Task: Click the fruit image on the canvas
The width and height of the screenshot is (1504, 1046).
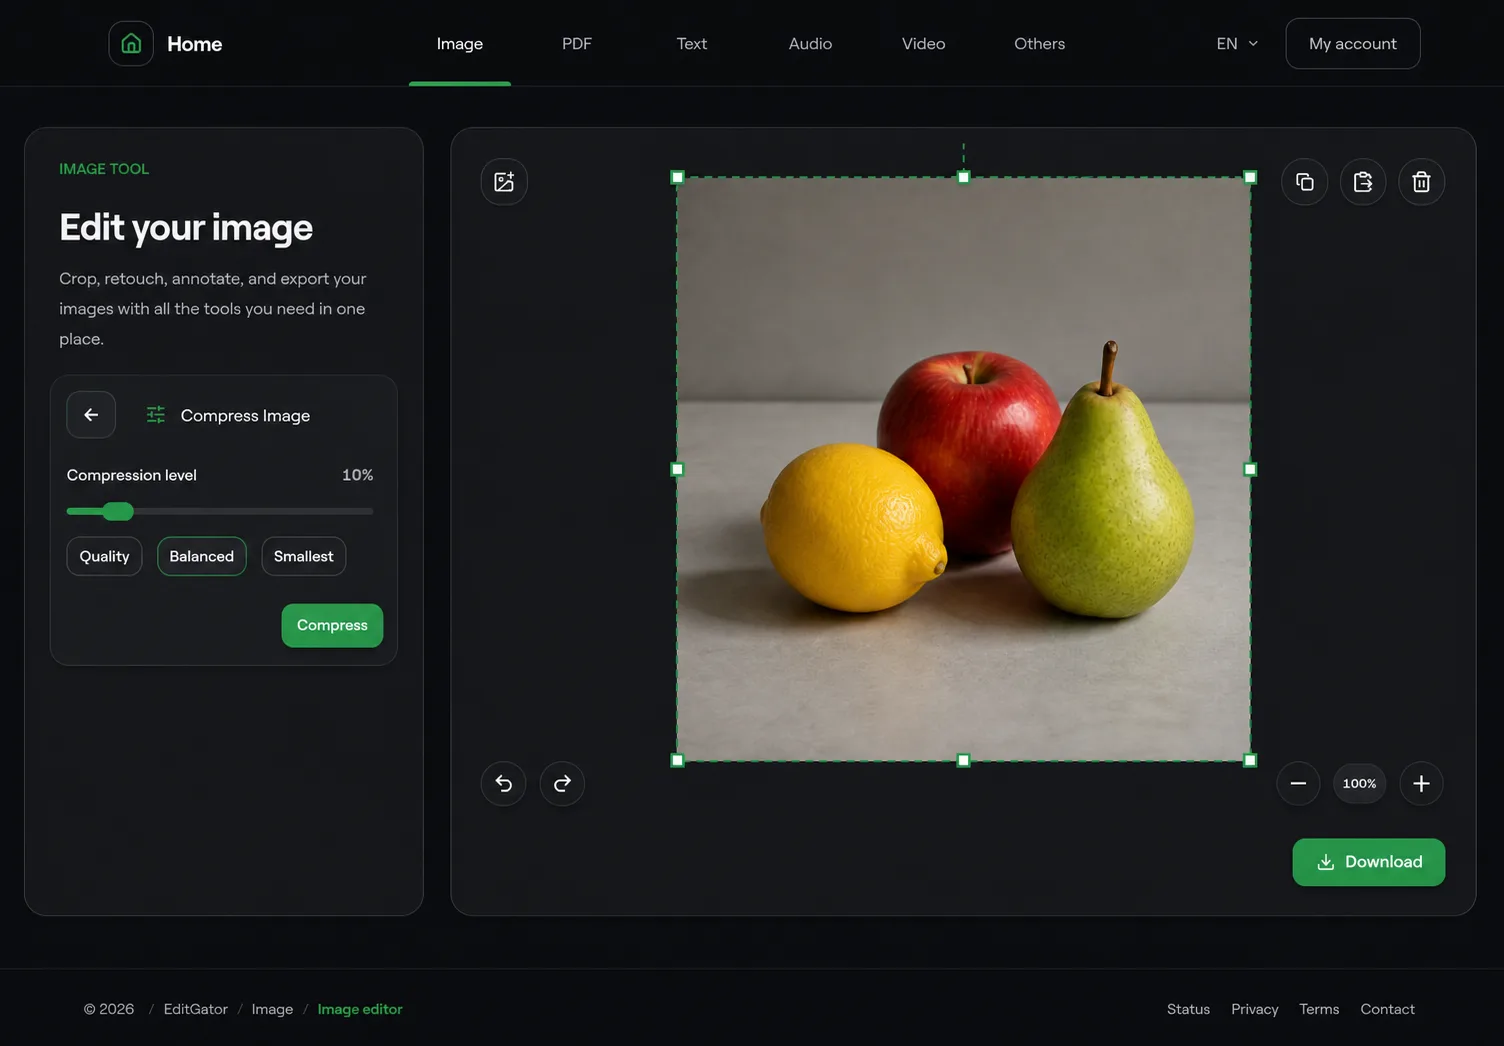Action: click(x=964, y=469)
